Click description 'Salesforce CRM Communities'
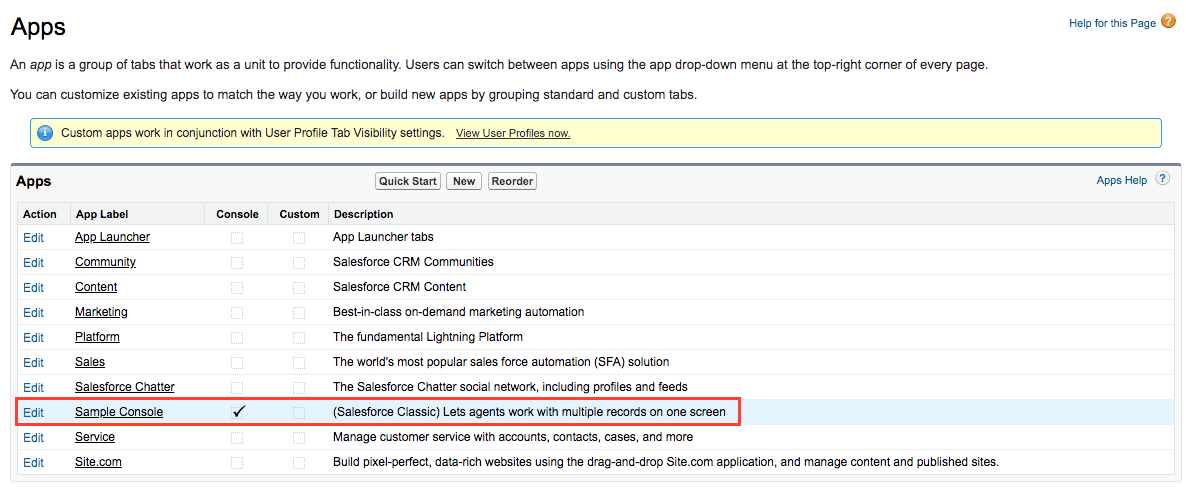Viewport: 1186px width, 487px height. [x=413, y=262]
